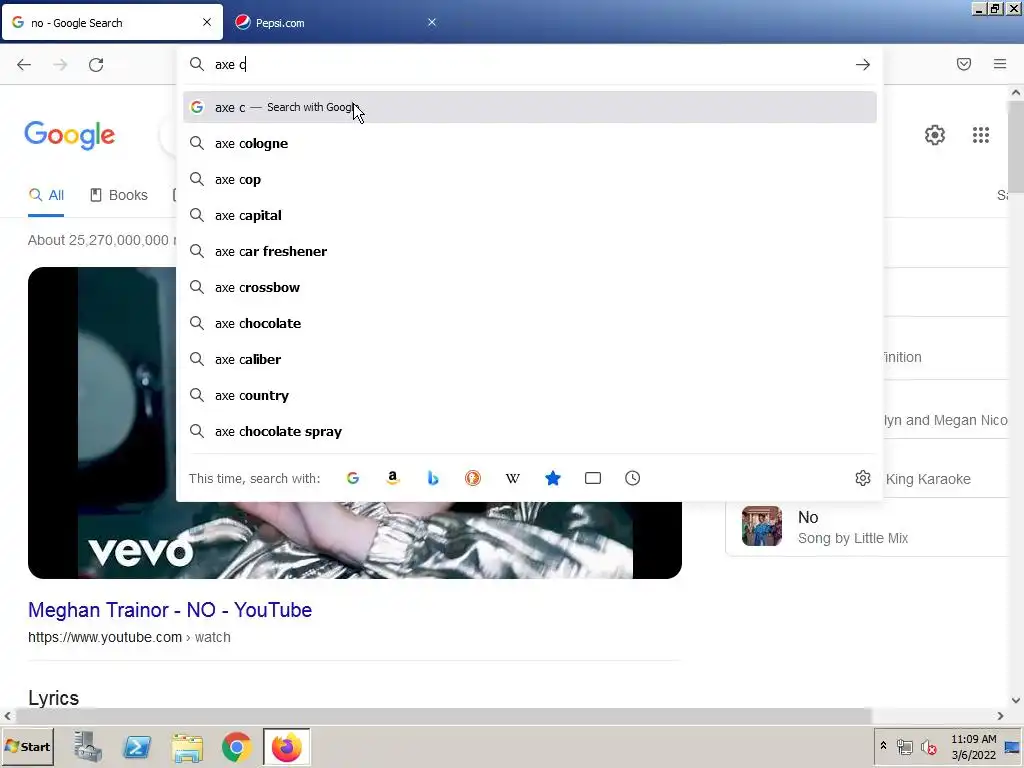The width and height of the screenshot is (1024, 768).
Task: Click the muted volume tray icon
Action: pyautogui.click(x=928, y=747)
